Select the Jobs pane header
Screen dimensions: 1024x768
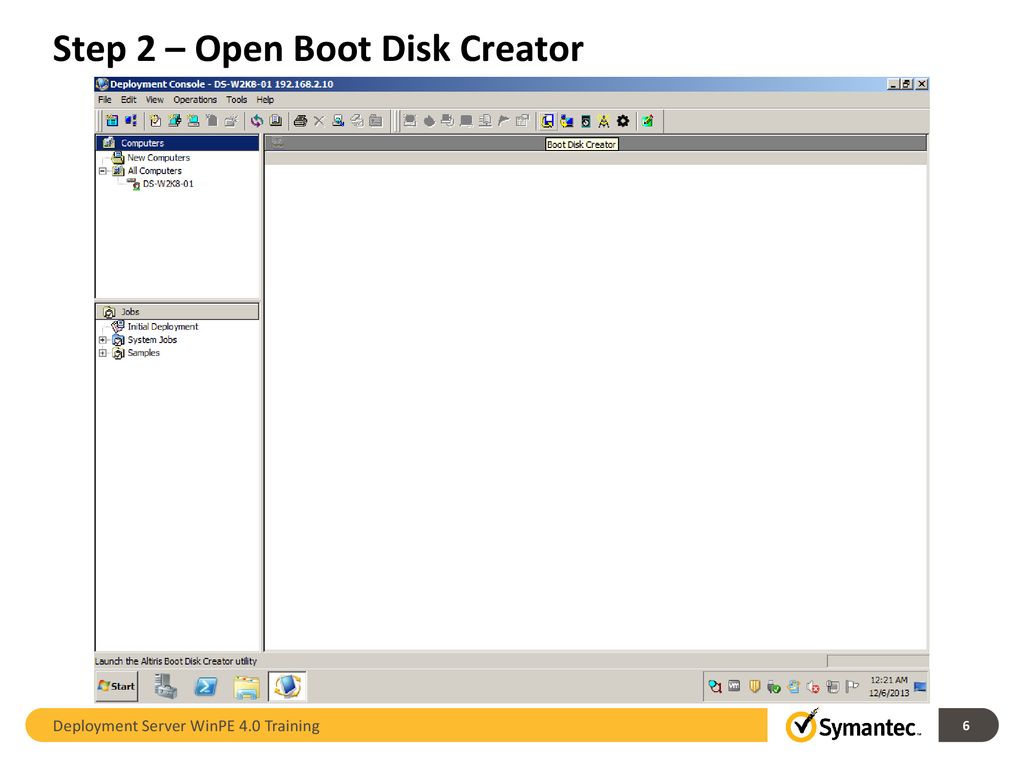point(178,312)
